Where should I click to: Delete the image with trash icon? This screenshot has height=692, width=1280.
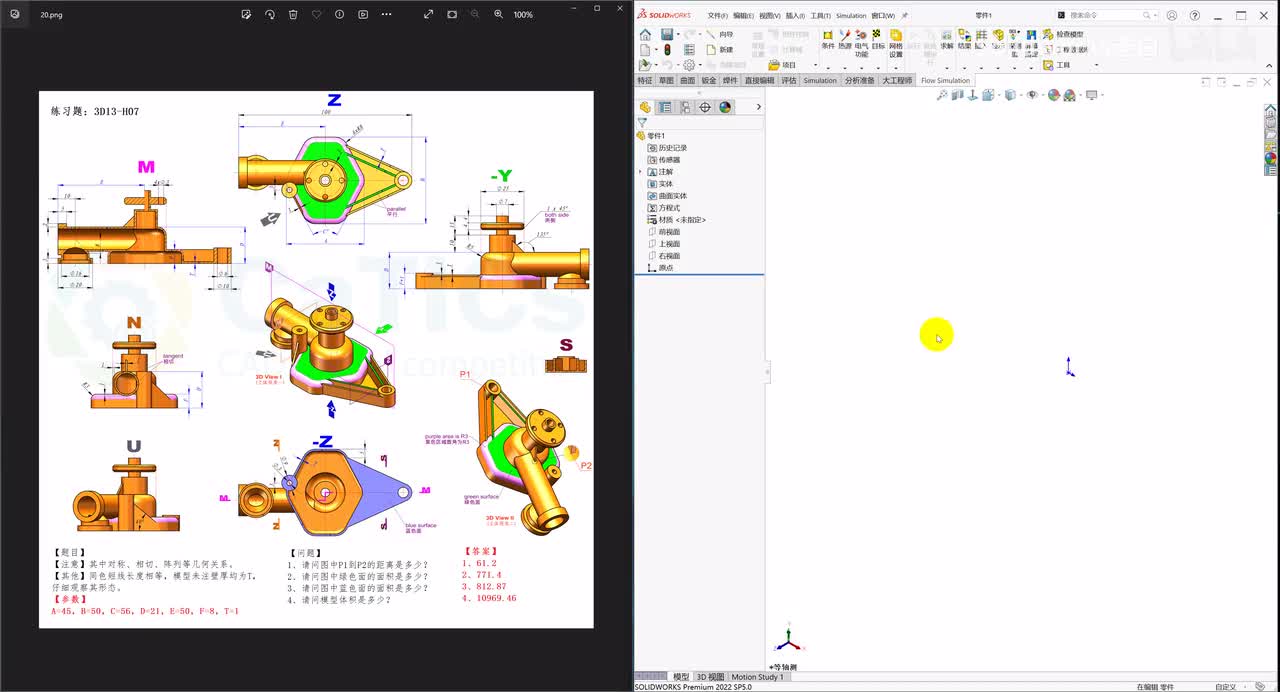tap(293, 15)
